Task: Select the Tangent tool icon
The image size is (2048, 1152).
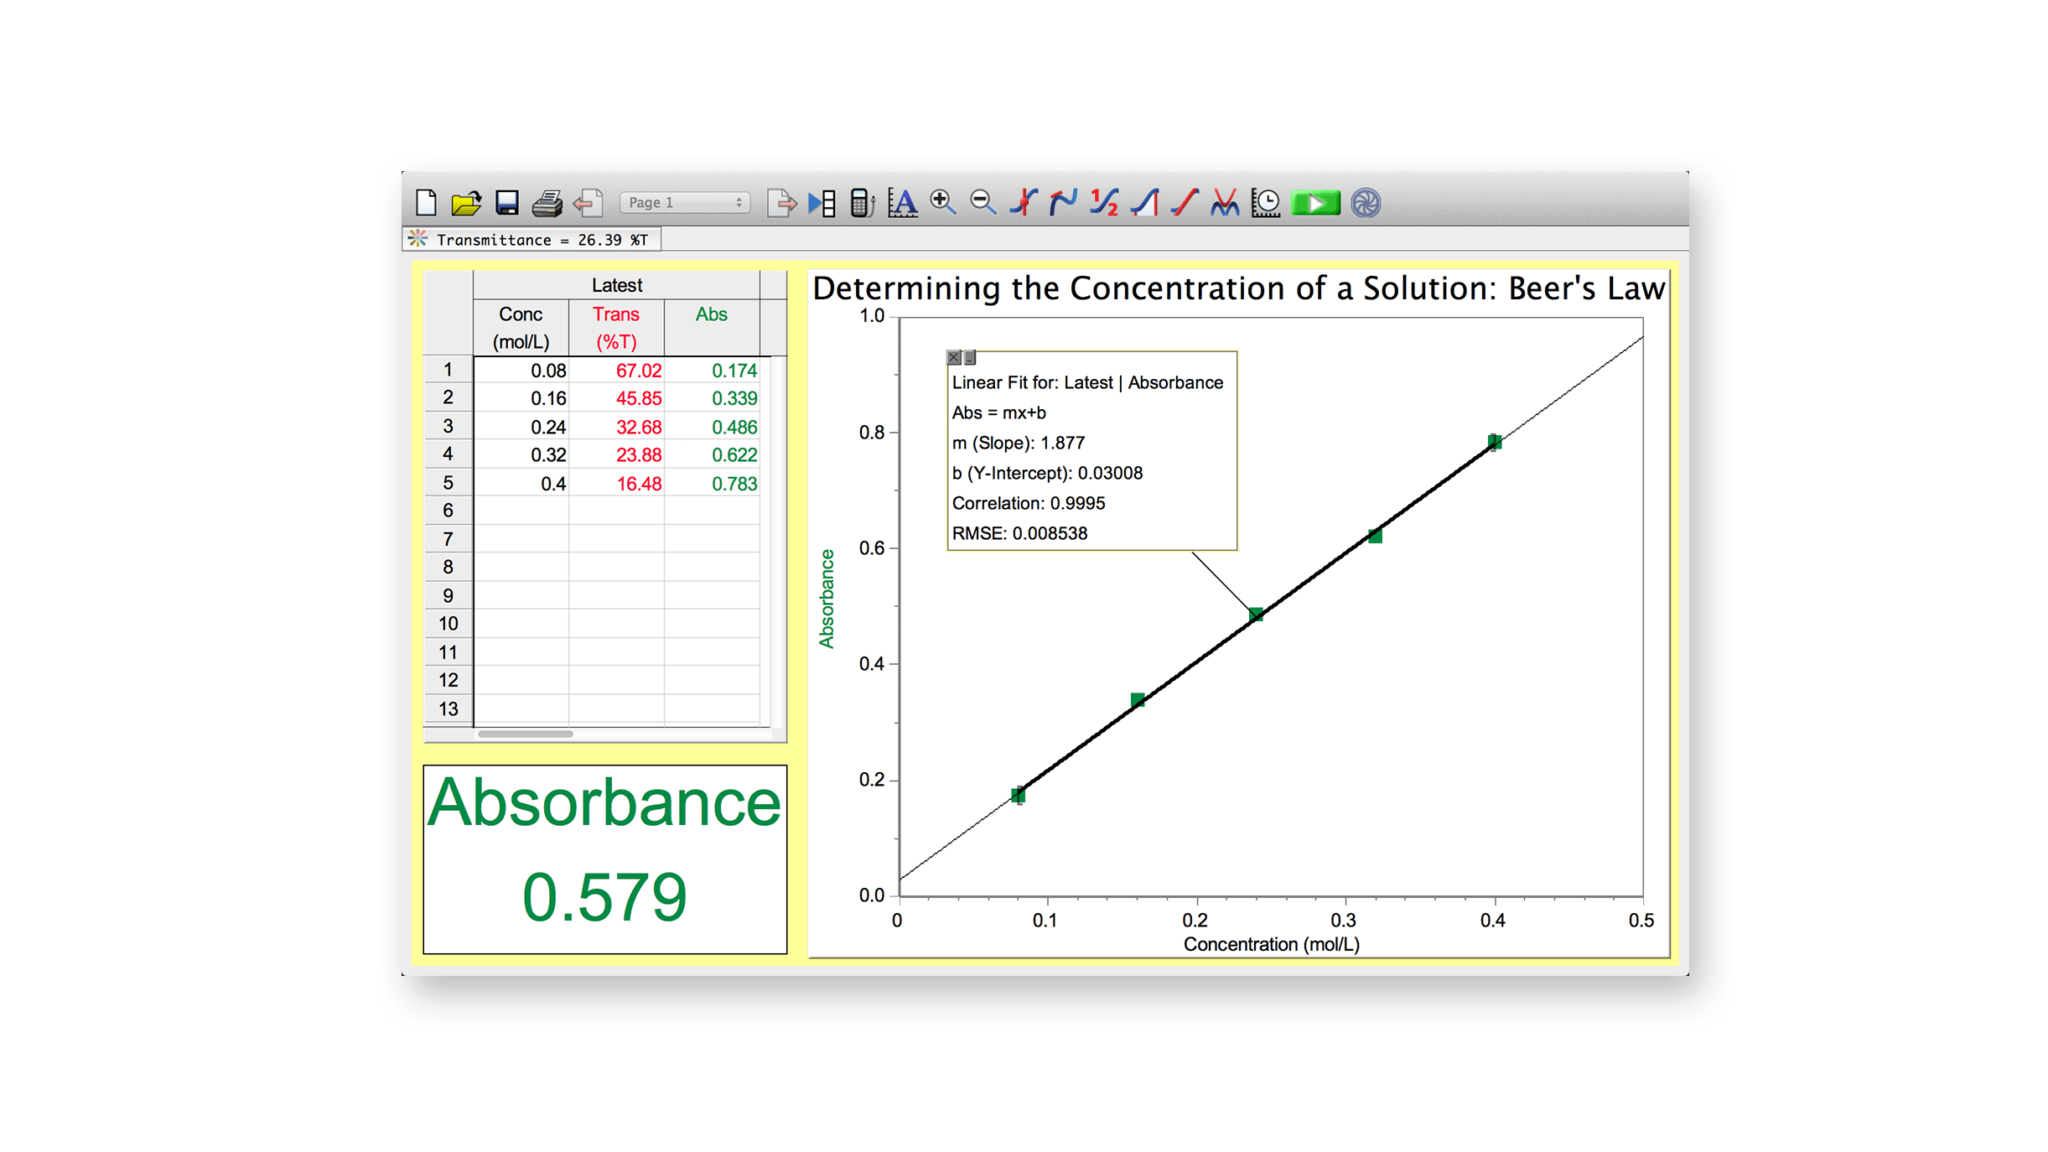Action: 1063,203
